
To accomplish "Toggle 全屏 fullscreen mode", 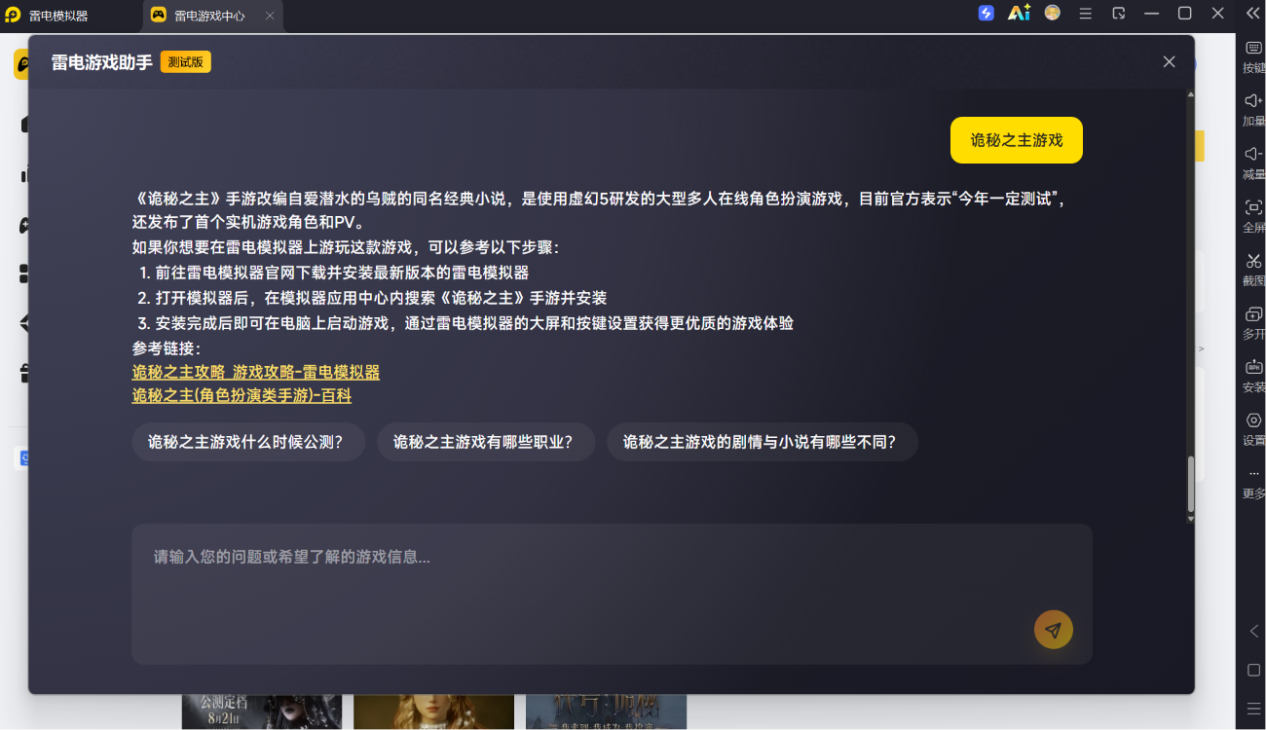I will [x=1253, y=215].
